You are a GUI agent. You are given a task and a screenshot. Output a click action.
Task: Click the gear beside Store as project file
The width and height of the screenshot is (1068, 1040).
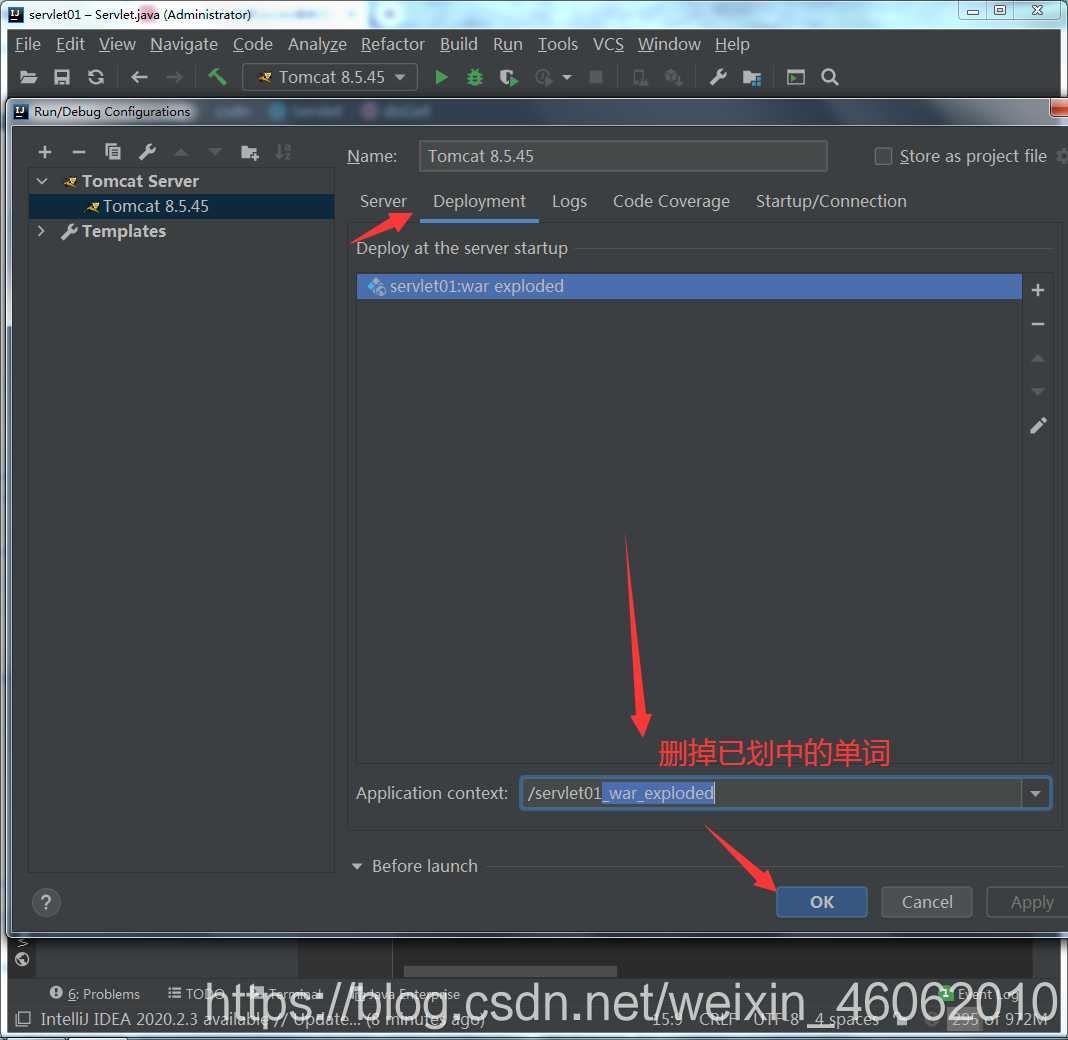(x=1061, y=156)
